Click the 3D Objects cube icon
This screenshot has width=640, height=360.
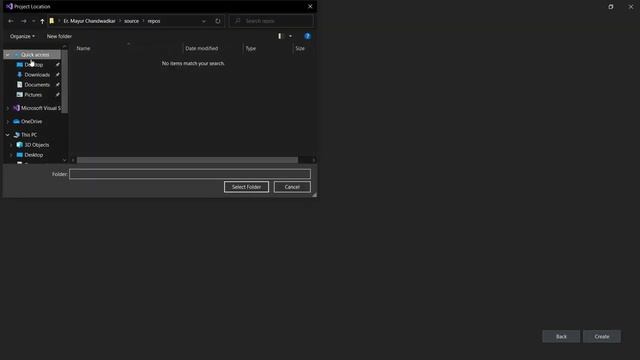[x=19, y=145]
